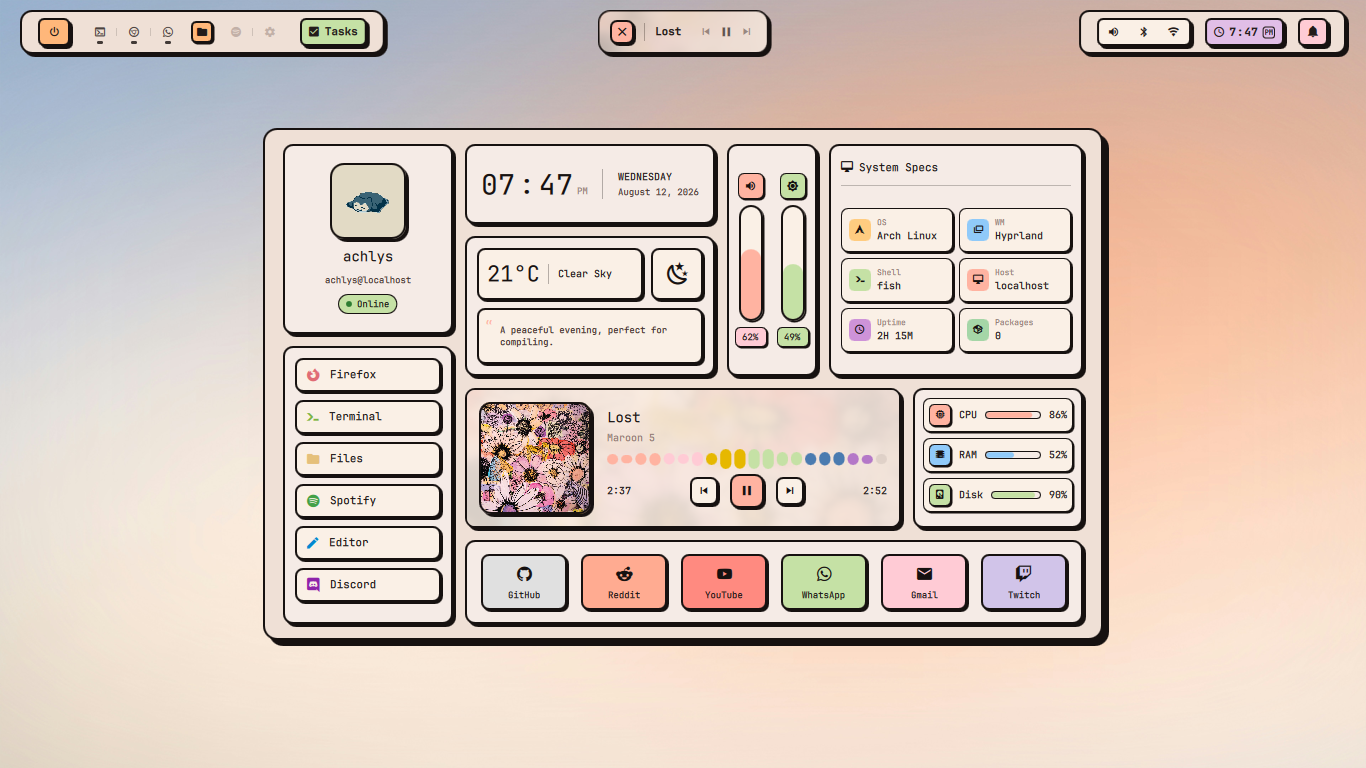Open the Gmail shortcut tile
Screen dimensions: 1366x768
click(924, 582)
